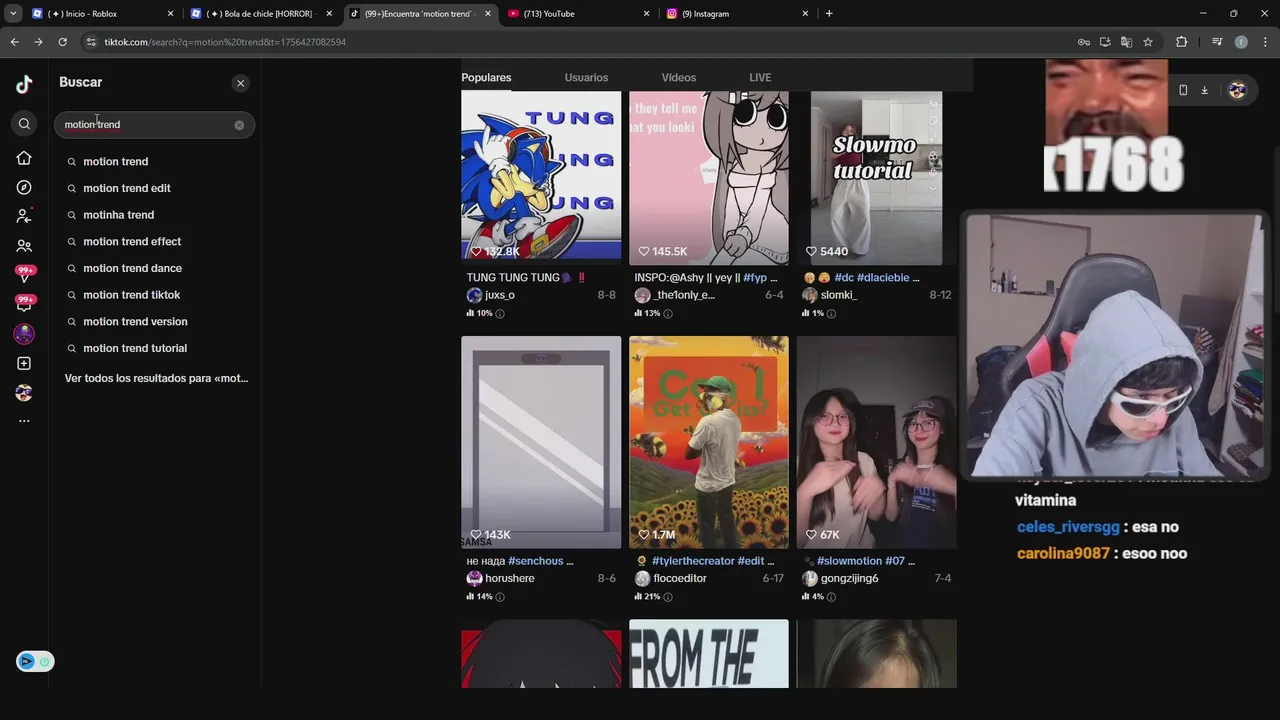This screenshot has height=720, width=1280.
Task: Open the horushere elevator video thumbnail
Action: click(x=541, y=442)
